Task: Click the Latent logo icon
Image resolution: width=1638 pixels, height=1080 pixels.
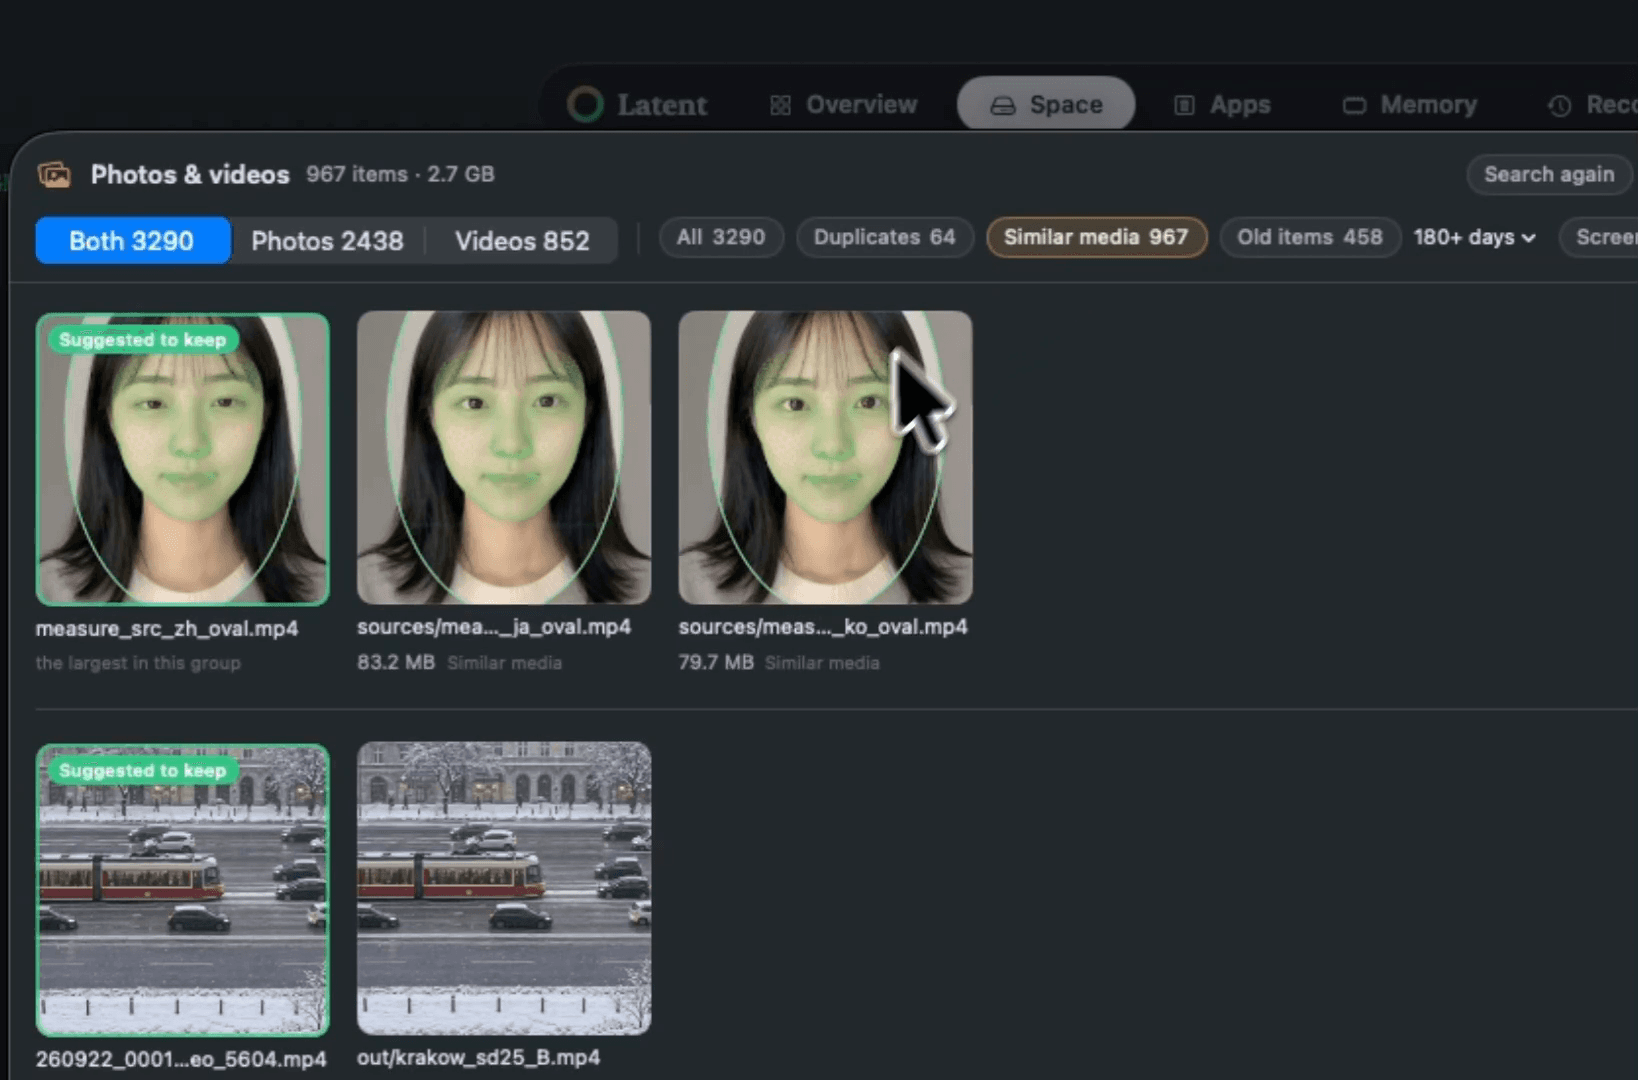Action: [x=585, y=104]
